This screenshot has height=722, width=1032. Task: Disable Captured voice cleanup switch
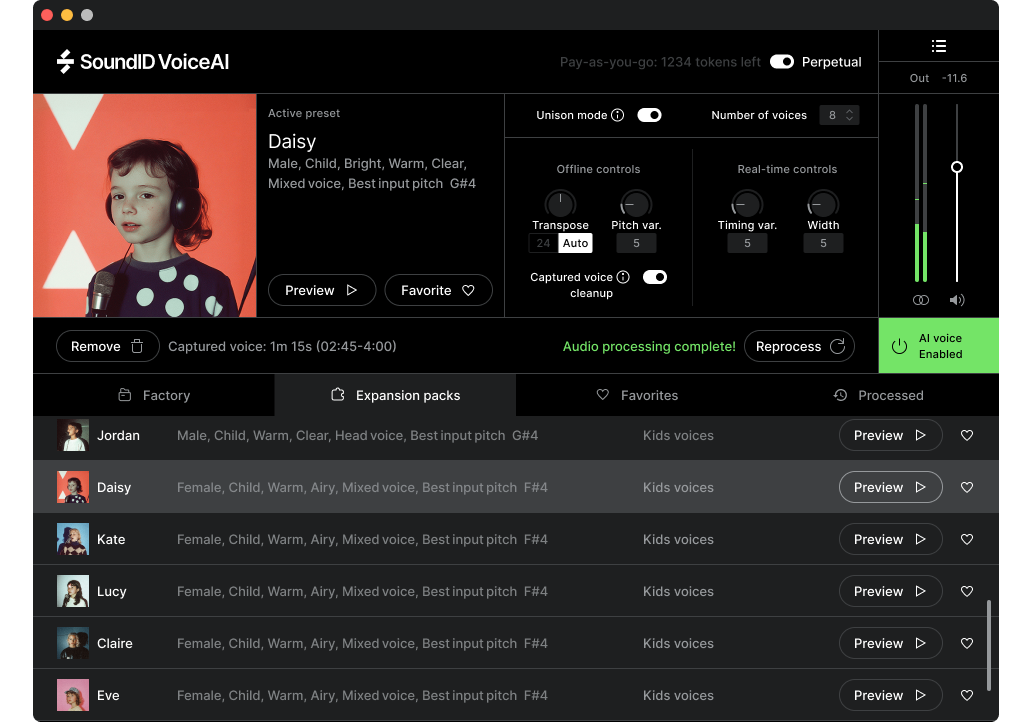click(655, 277)
